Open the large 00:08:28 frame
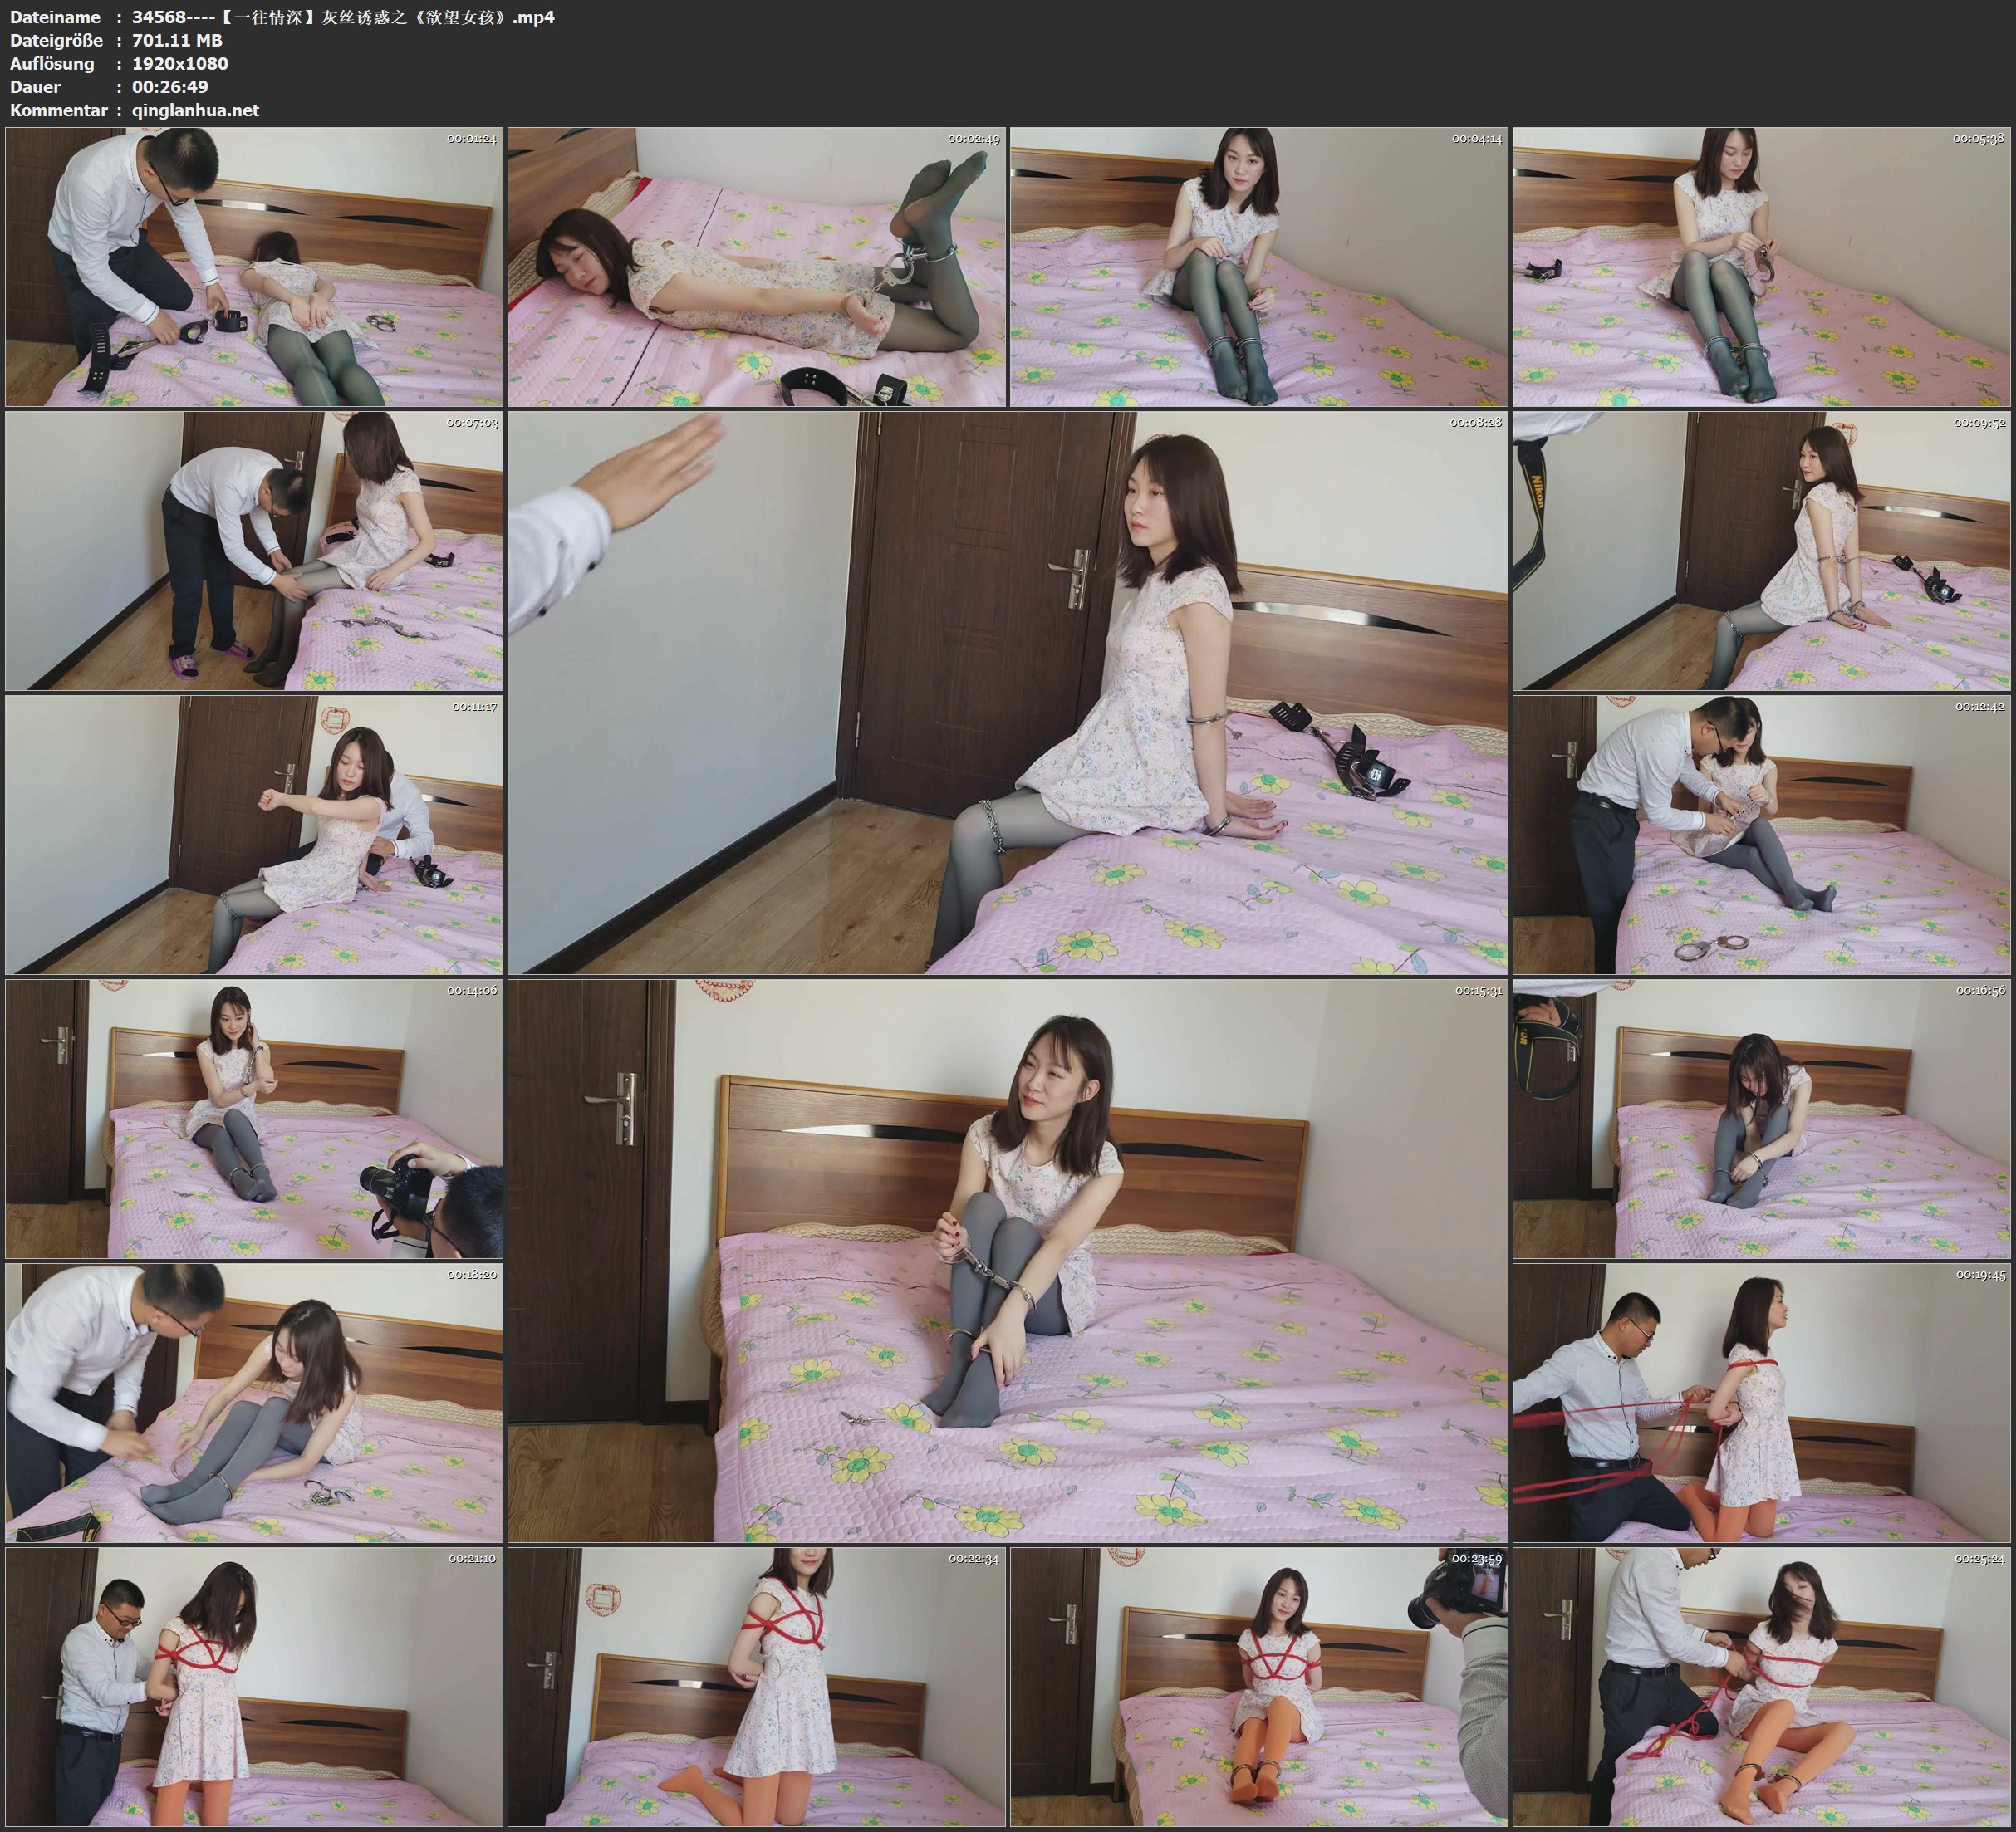 pos(1007,692)
